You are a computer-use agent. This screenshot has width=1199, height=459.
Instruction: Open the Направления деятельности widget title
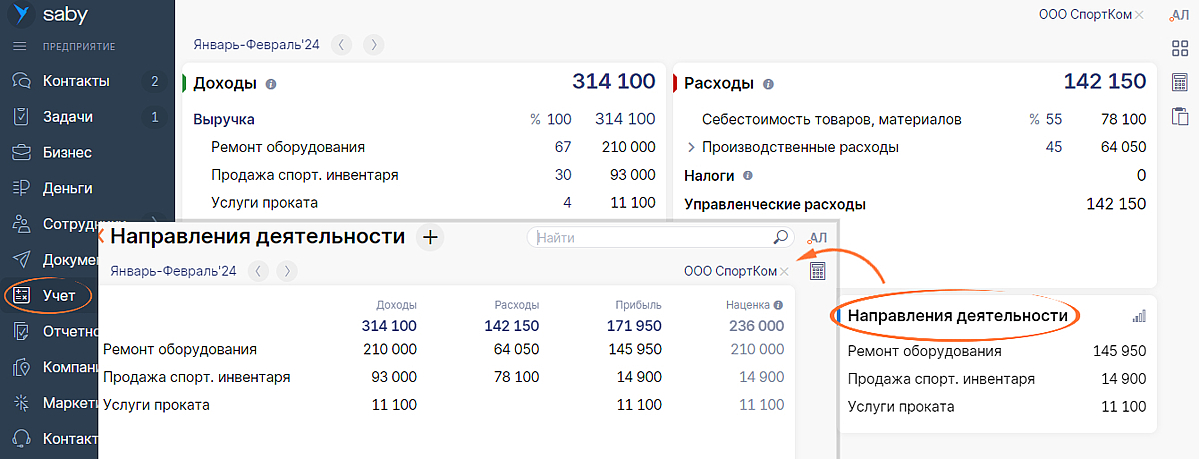click(957, 316)
